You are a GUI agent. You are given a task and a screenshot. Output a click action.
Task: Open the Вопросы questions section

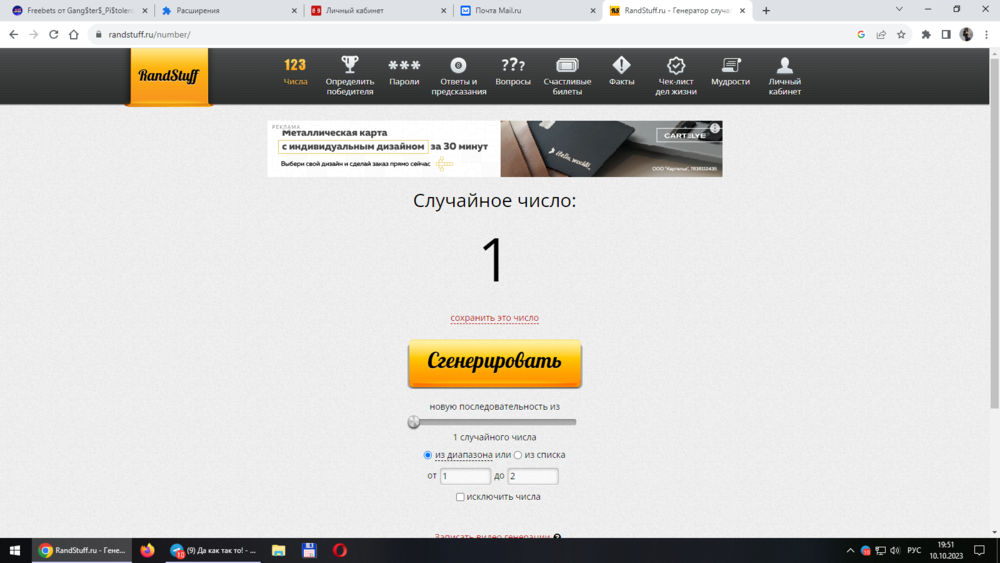[513, 71]
